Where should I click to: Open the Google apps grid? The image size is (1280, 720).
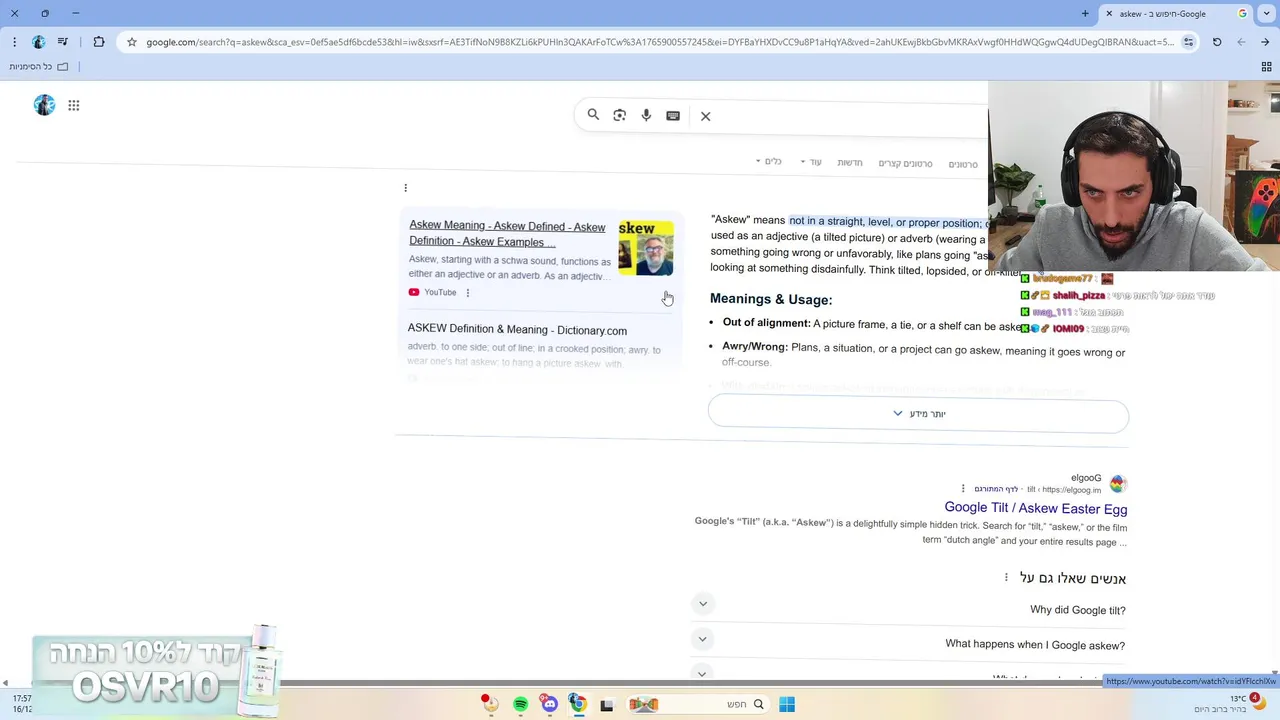(74, 105)
